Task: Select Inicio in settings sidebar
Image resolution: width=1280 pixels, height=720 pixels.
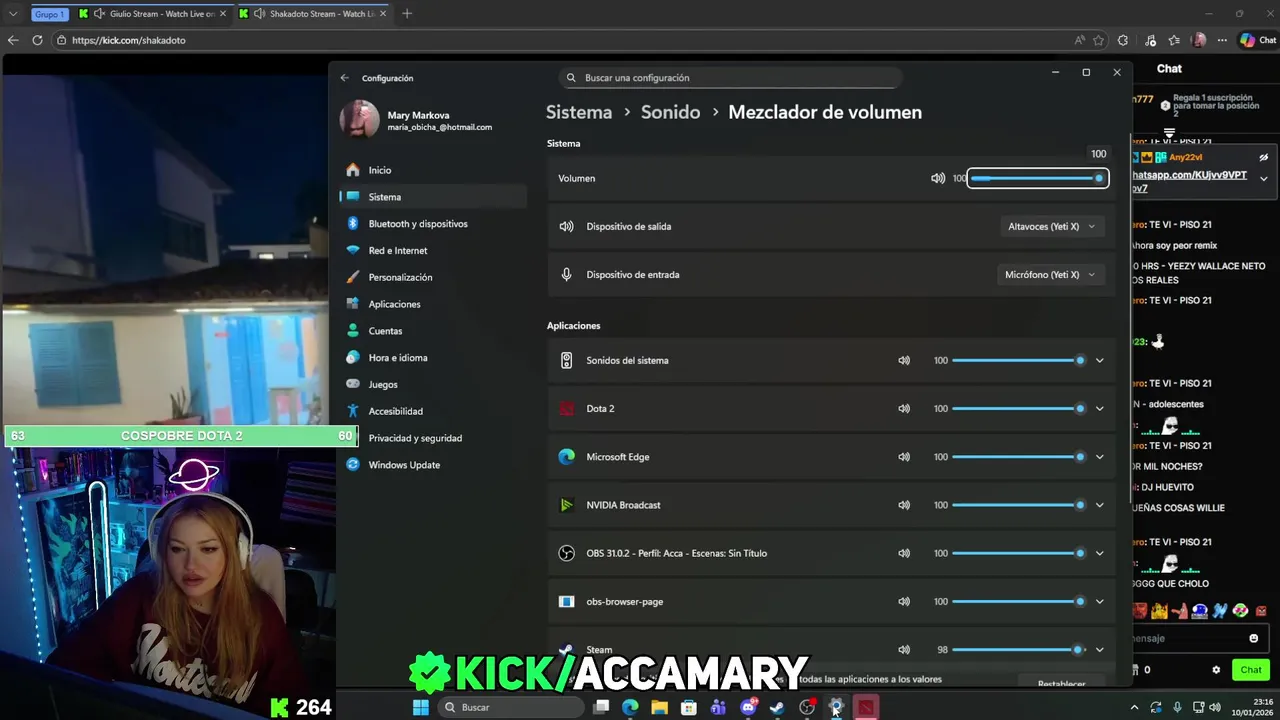Action: [433, 170]
